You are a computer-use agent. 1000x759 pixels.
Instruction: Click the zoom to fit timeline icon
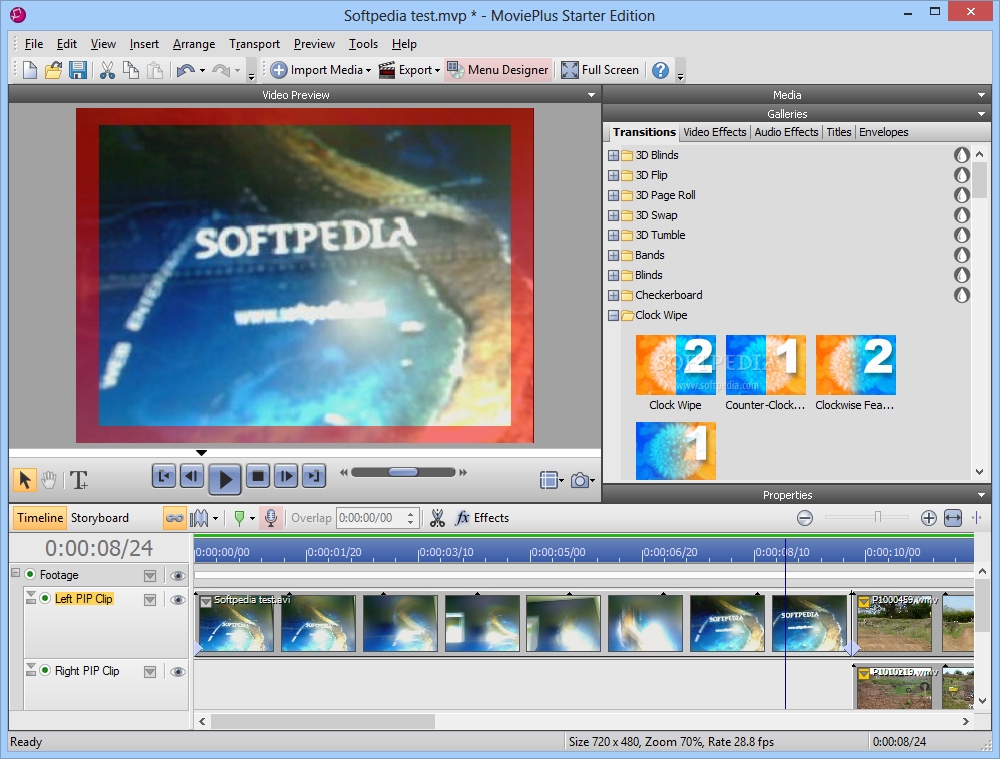coord(953,518)
